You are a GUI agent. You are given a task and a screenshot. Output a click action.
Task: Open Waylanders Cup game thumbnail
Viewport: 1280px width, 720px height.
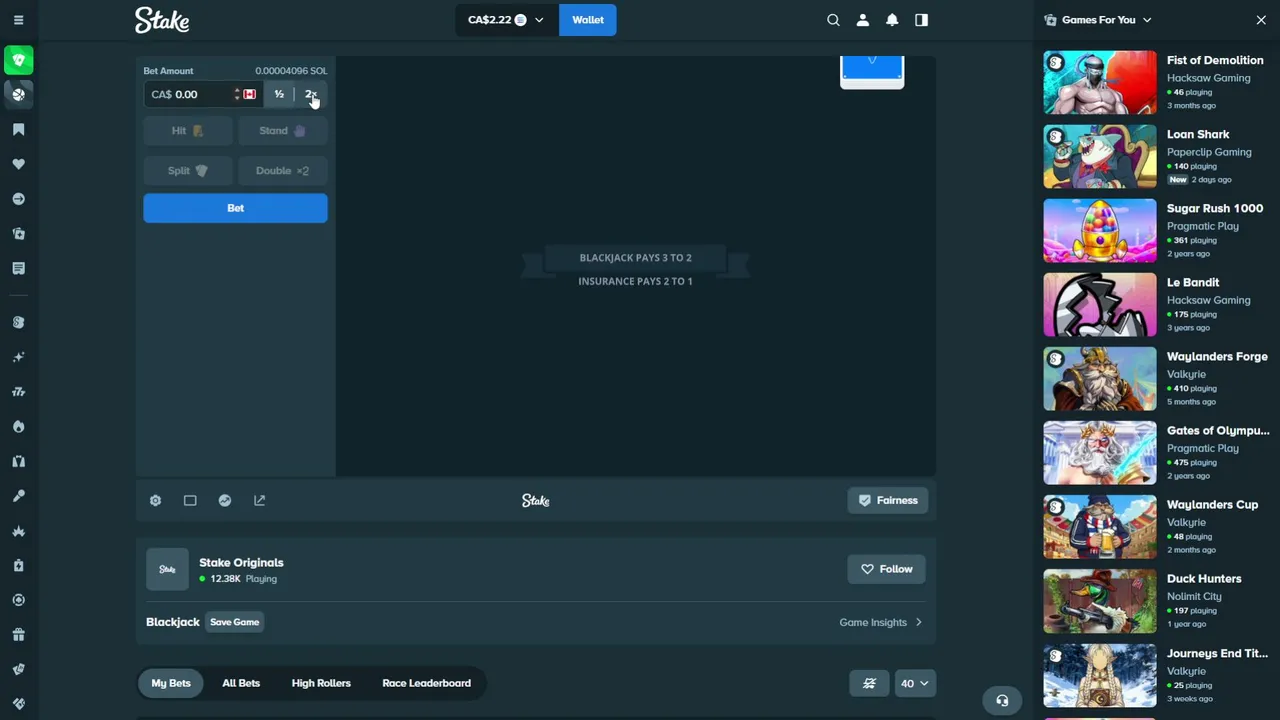[1100, 526]
